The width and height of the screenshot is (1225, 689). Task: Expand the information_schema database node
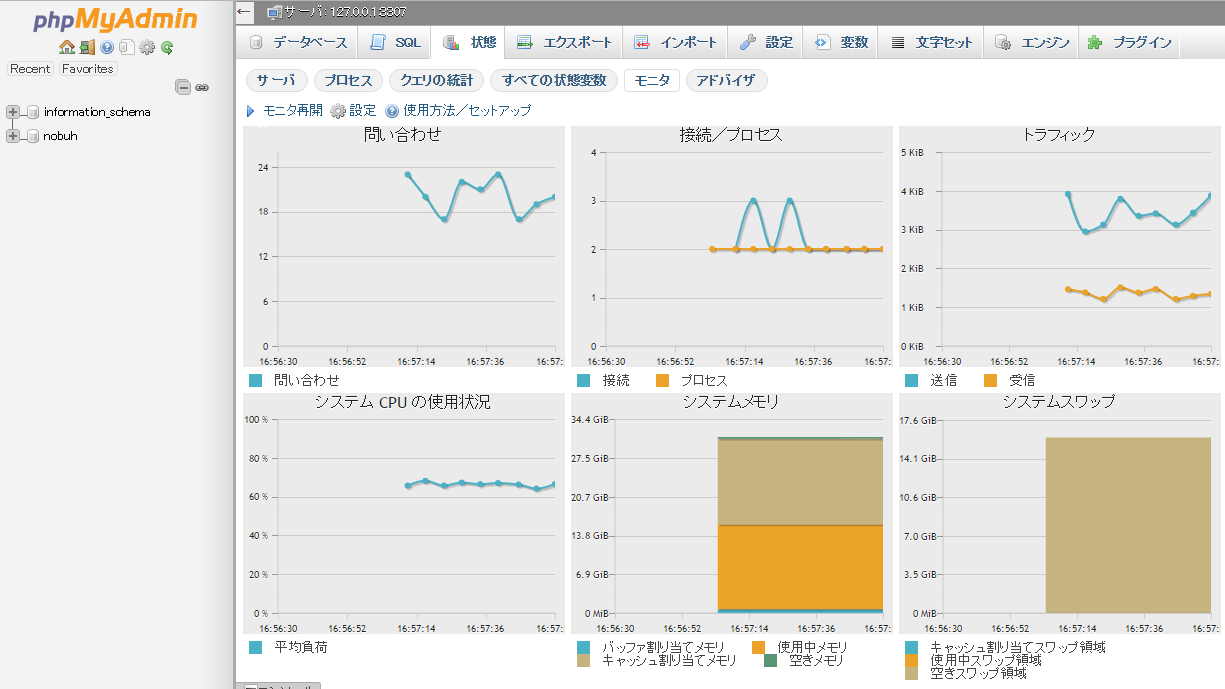[x=13, y=112]
